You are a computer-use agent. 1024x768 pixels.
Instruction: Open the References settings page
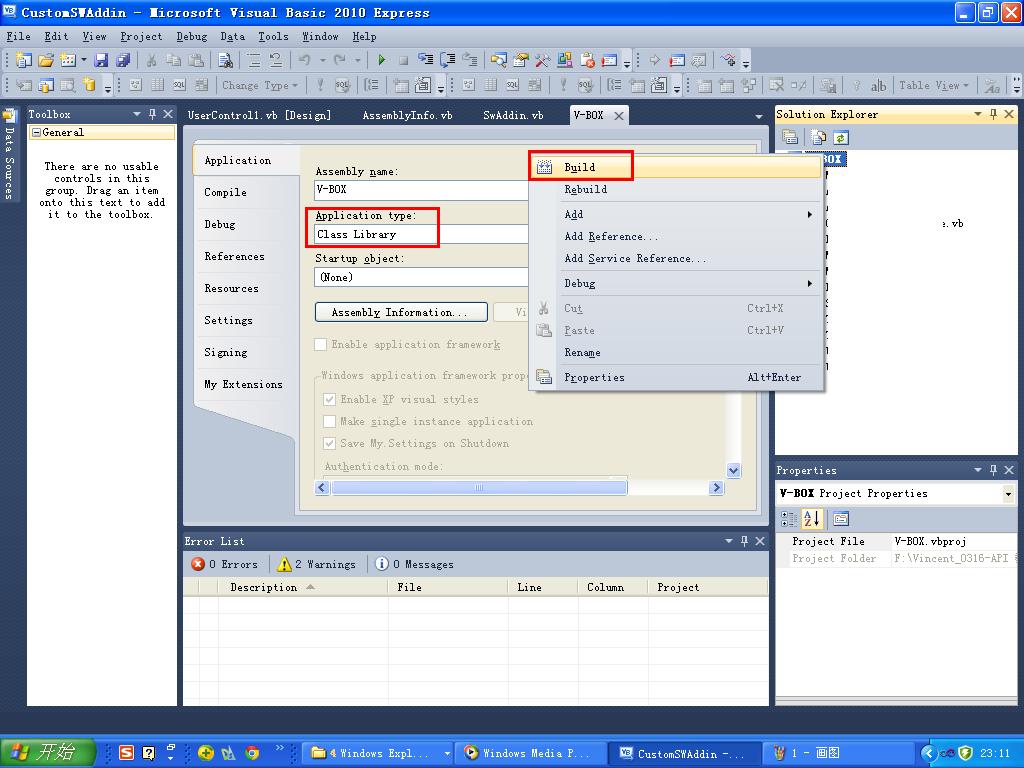pyautogui.click(x=234, y=256)
